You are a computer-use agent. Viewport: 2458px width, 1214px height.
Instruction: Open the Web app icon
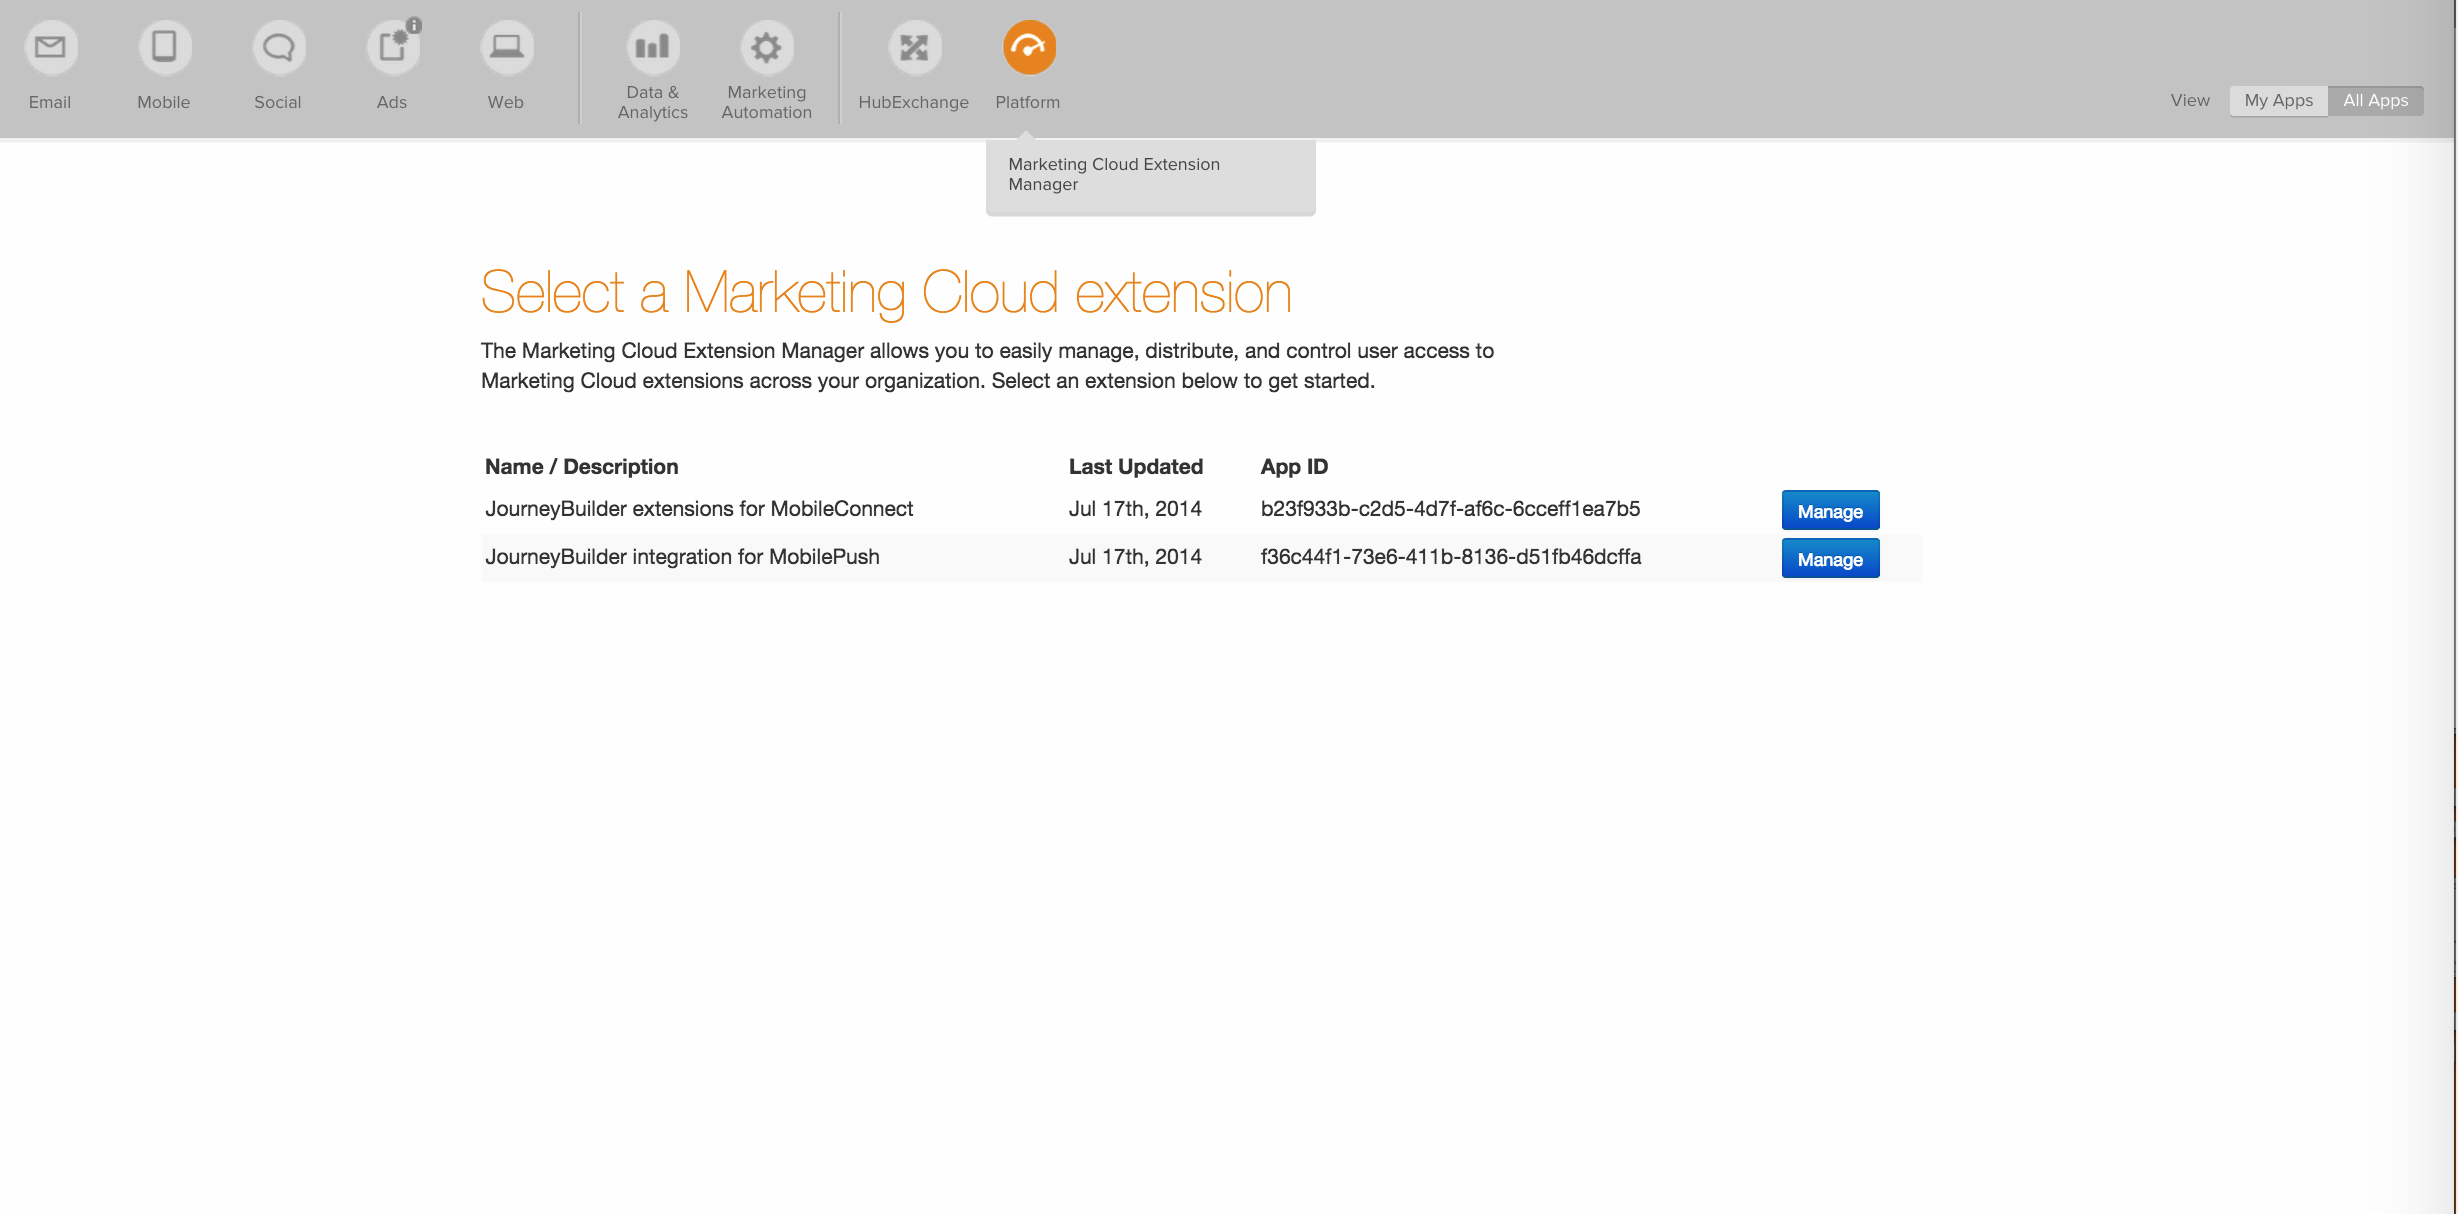tap(506, 47)
